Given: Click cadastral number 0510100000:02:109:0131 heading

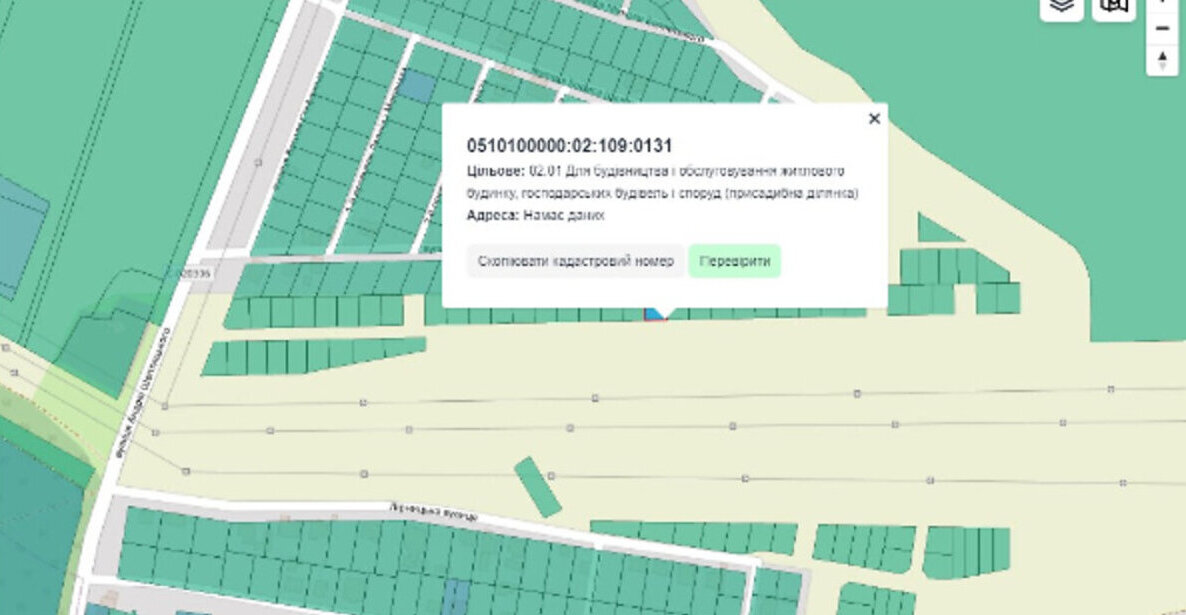Looking at the screenshot, I should (x=569, y=147).
